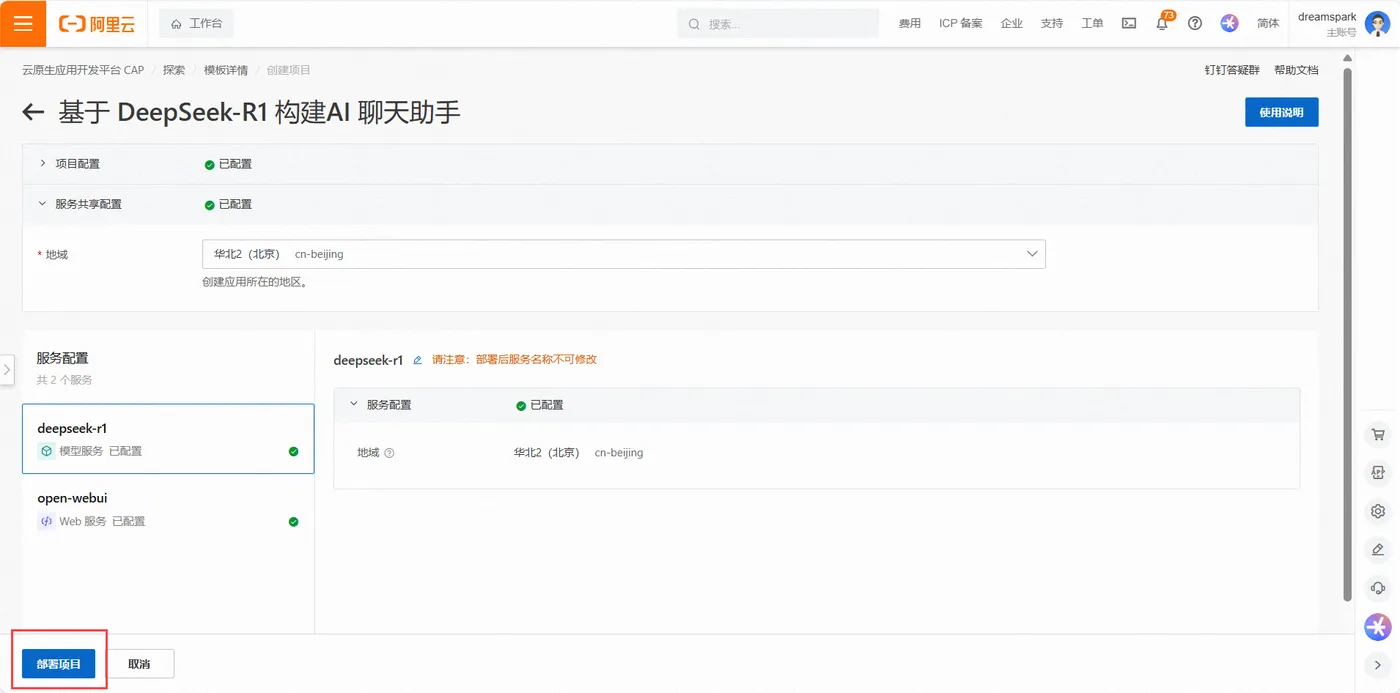This screenshot has width=1400, height=693.
Task: Collapse the right sidebar chevron
Action: 1378,665
